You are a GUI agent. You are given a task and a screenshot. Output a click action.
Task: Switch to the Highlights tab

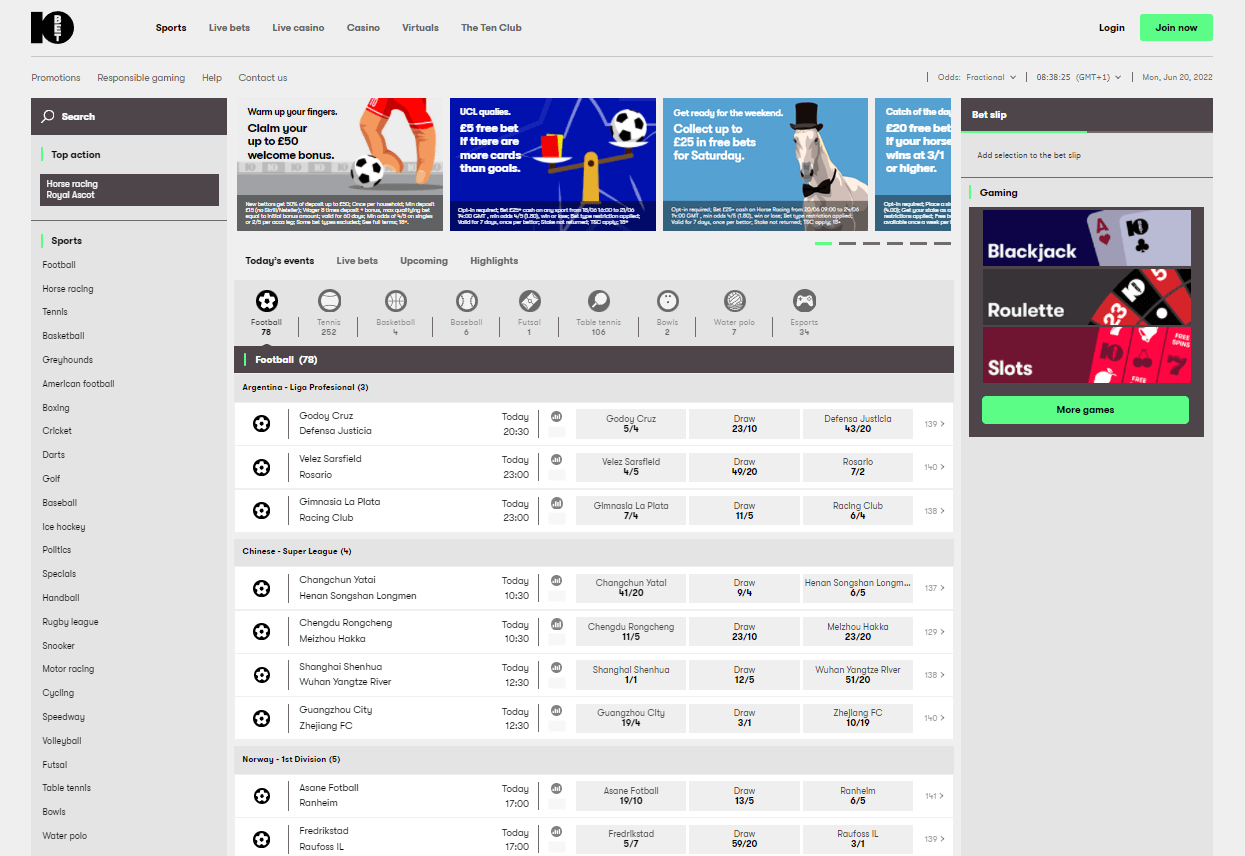pos(494,261)
